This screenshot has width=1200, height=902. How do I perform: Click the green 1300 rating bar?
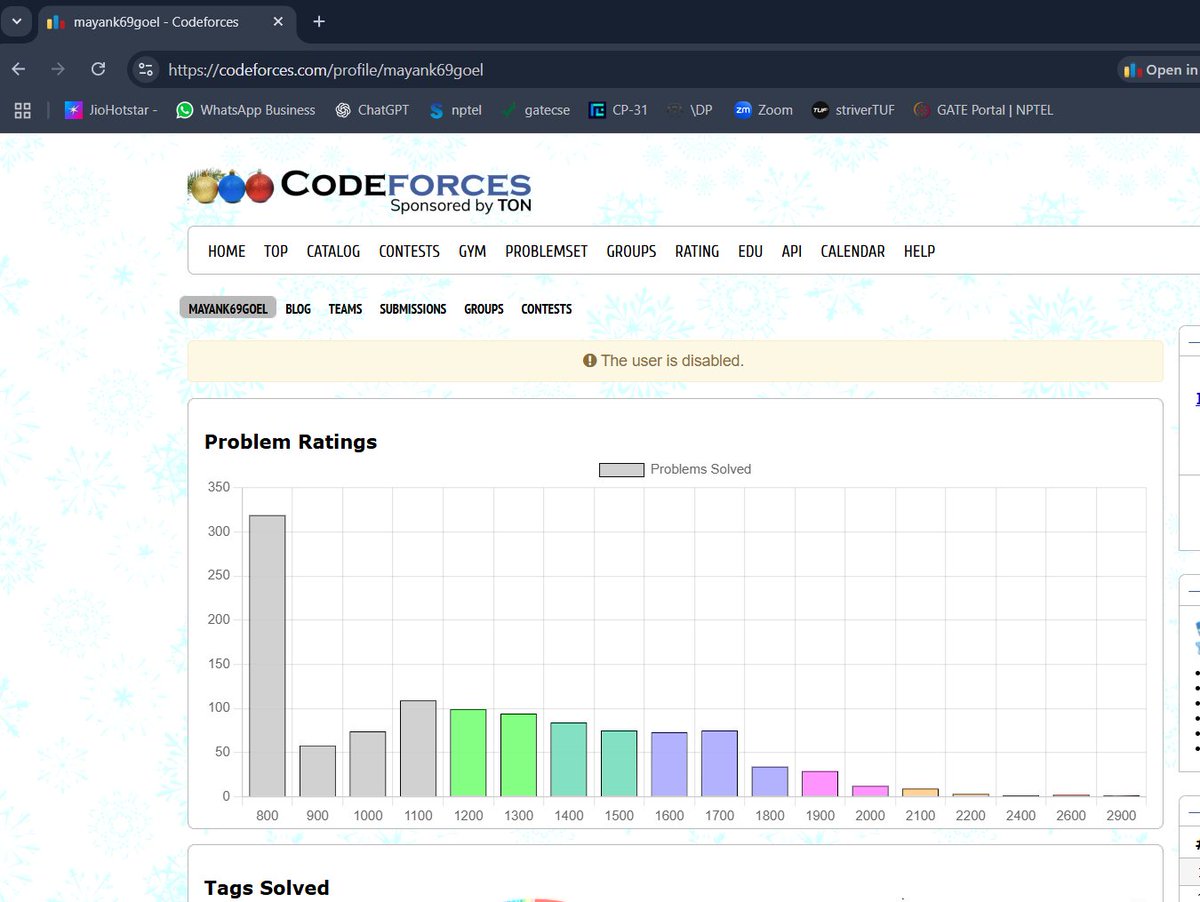(x=518, y=755)
